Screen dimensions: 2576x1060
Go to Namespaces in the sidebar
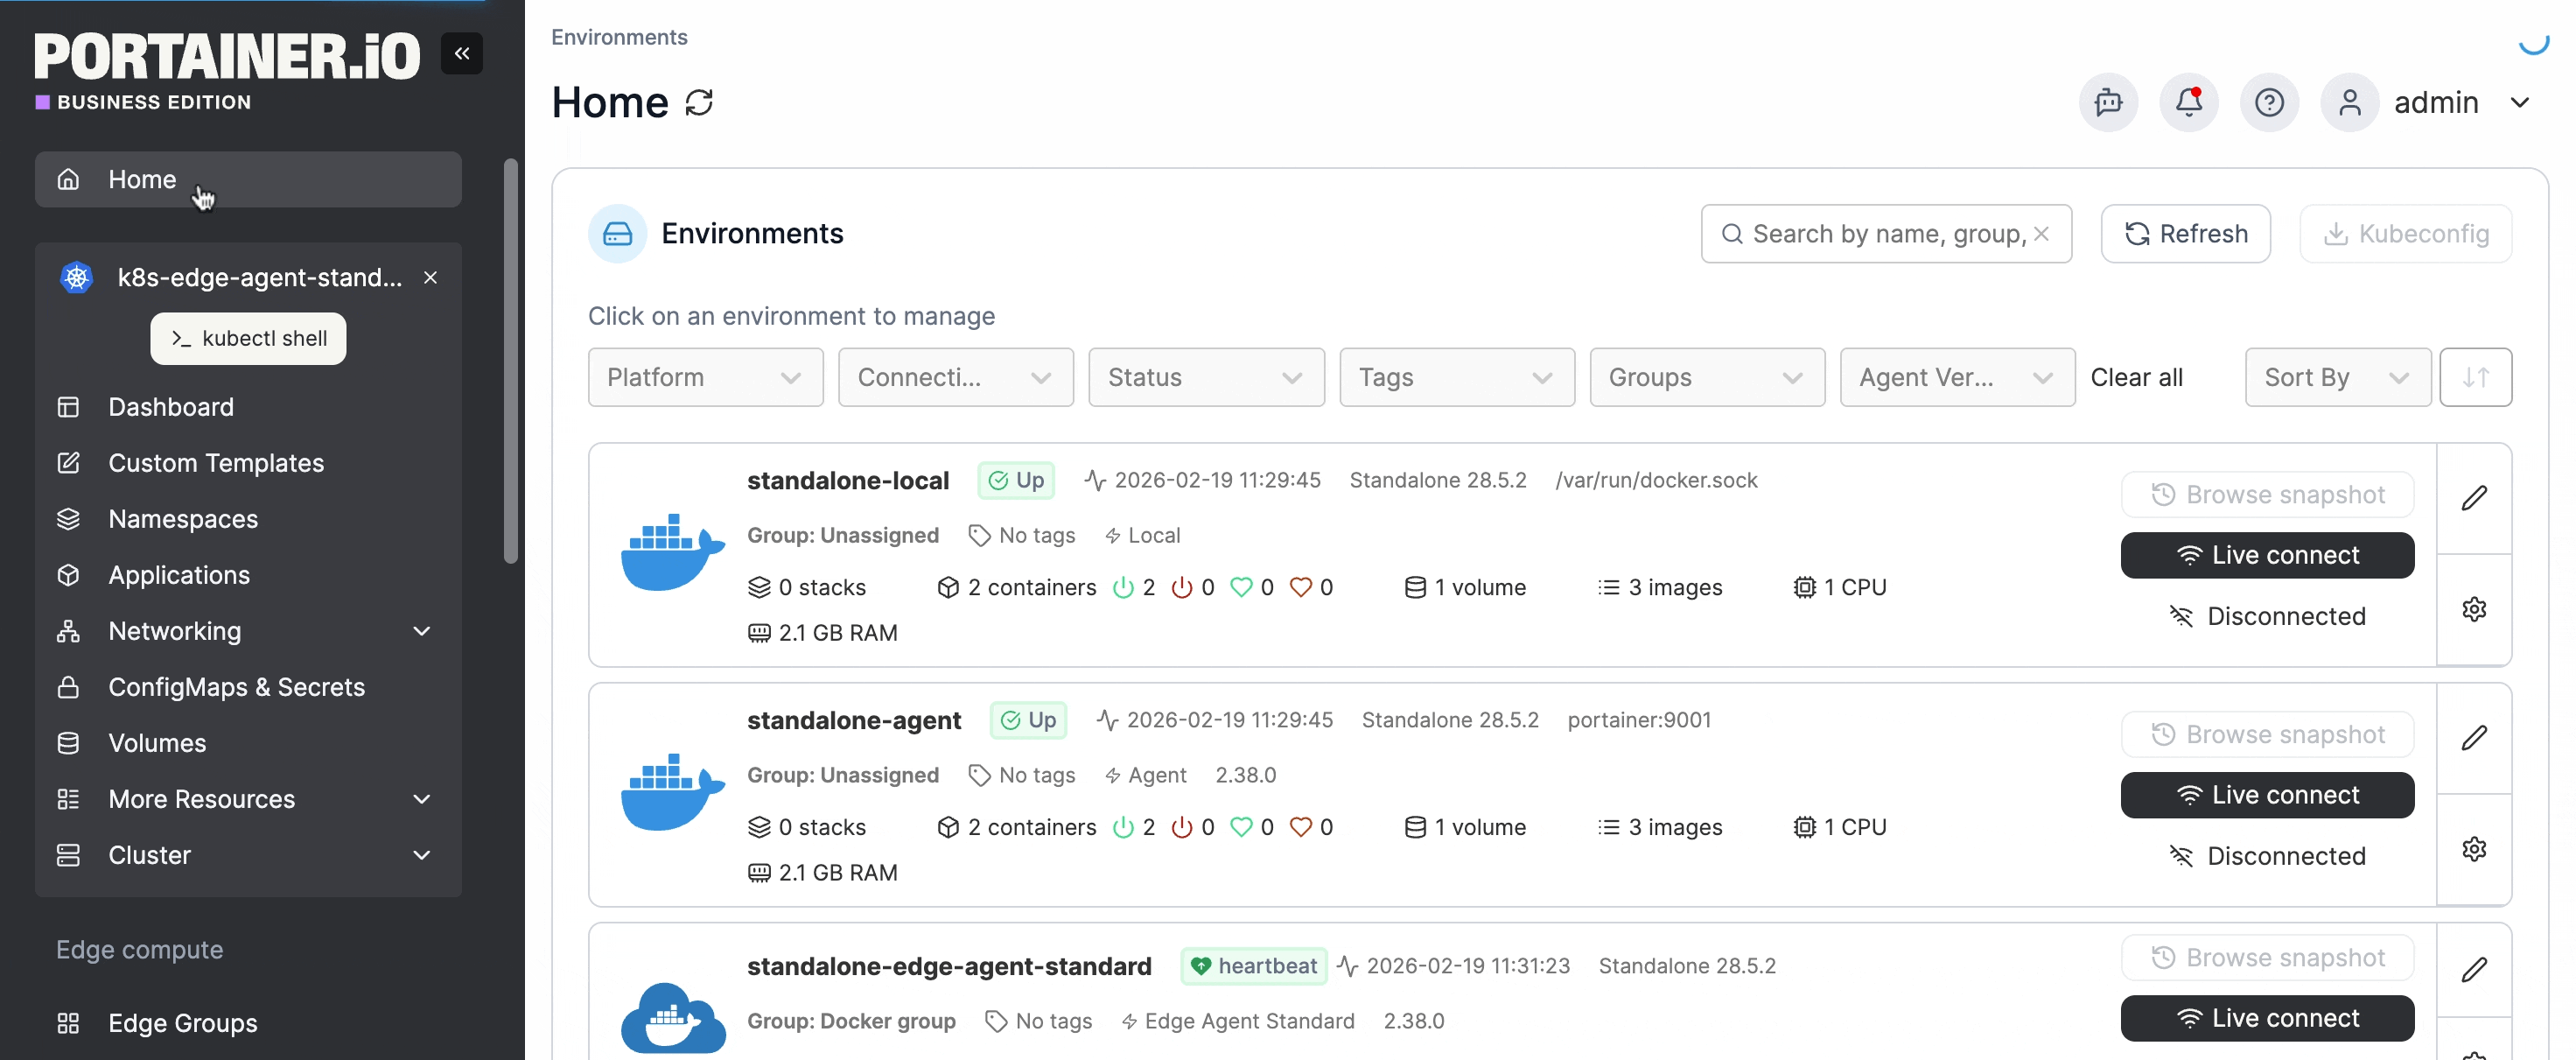click(x=183, y=519)
